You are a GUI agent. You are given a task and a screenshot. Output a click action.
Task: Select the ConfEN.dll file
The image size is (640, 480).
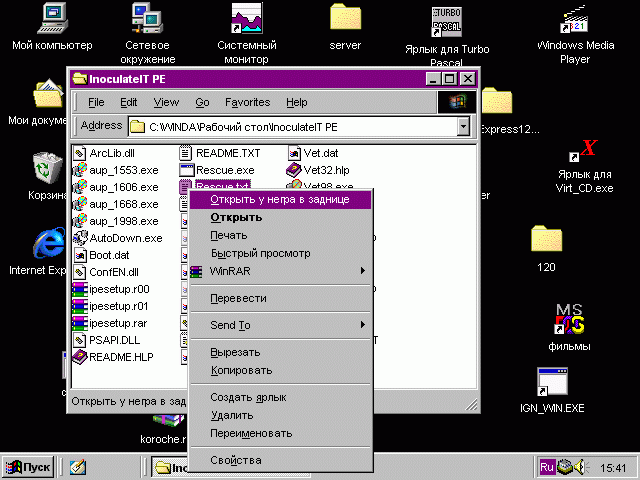pos(106,272)
